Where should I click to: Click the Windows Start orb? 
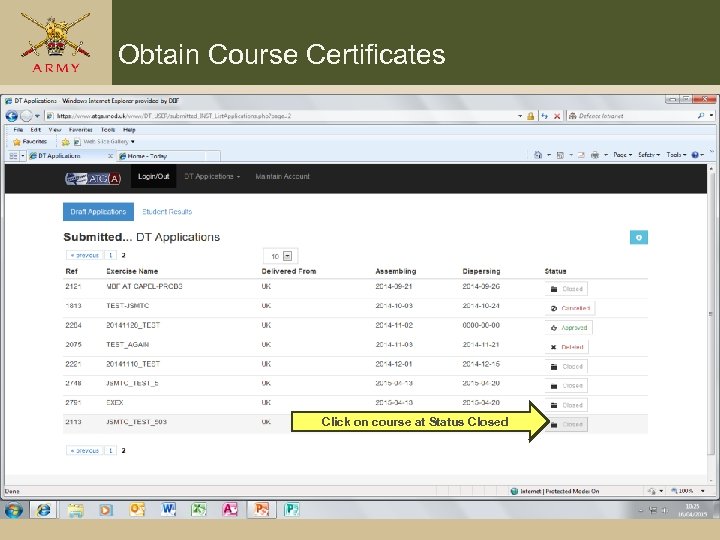click(x=13, y=510)
